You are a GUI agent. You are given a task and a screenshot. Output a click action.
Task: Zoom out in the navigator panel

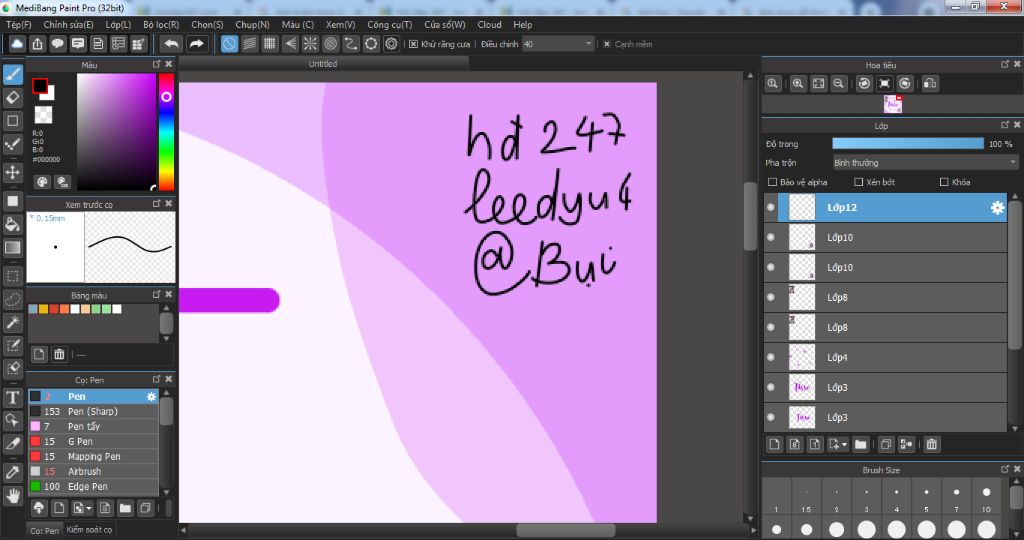[x=839, y=84]
